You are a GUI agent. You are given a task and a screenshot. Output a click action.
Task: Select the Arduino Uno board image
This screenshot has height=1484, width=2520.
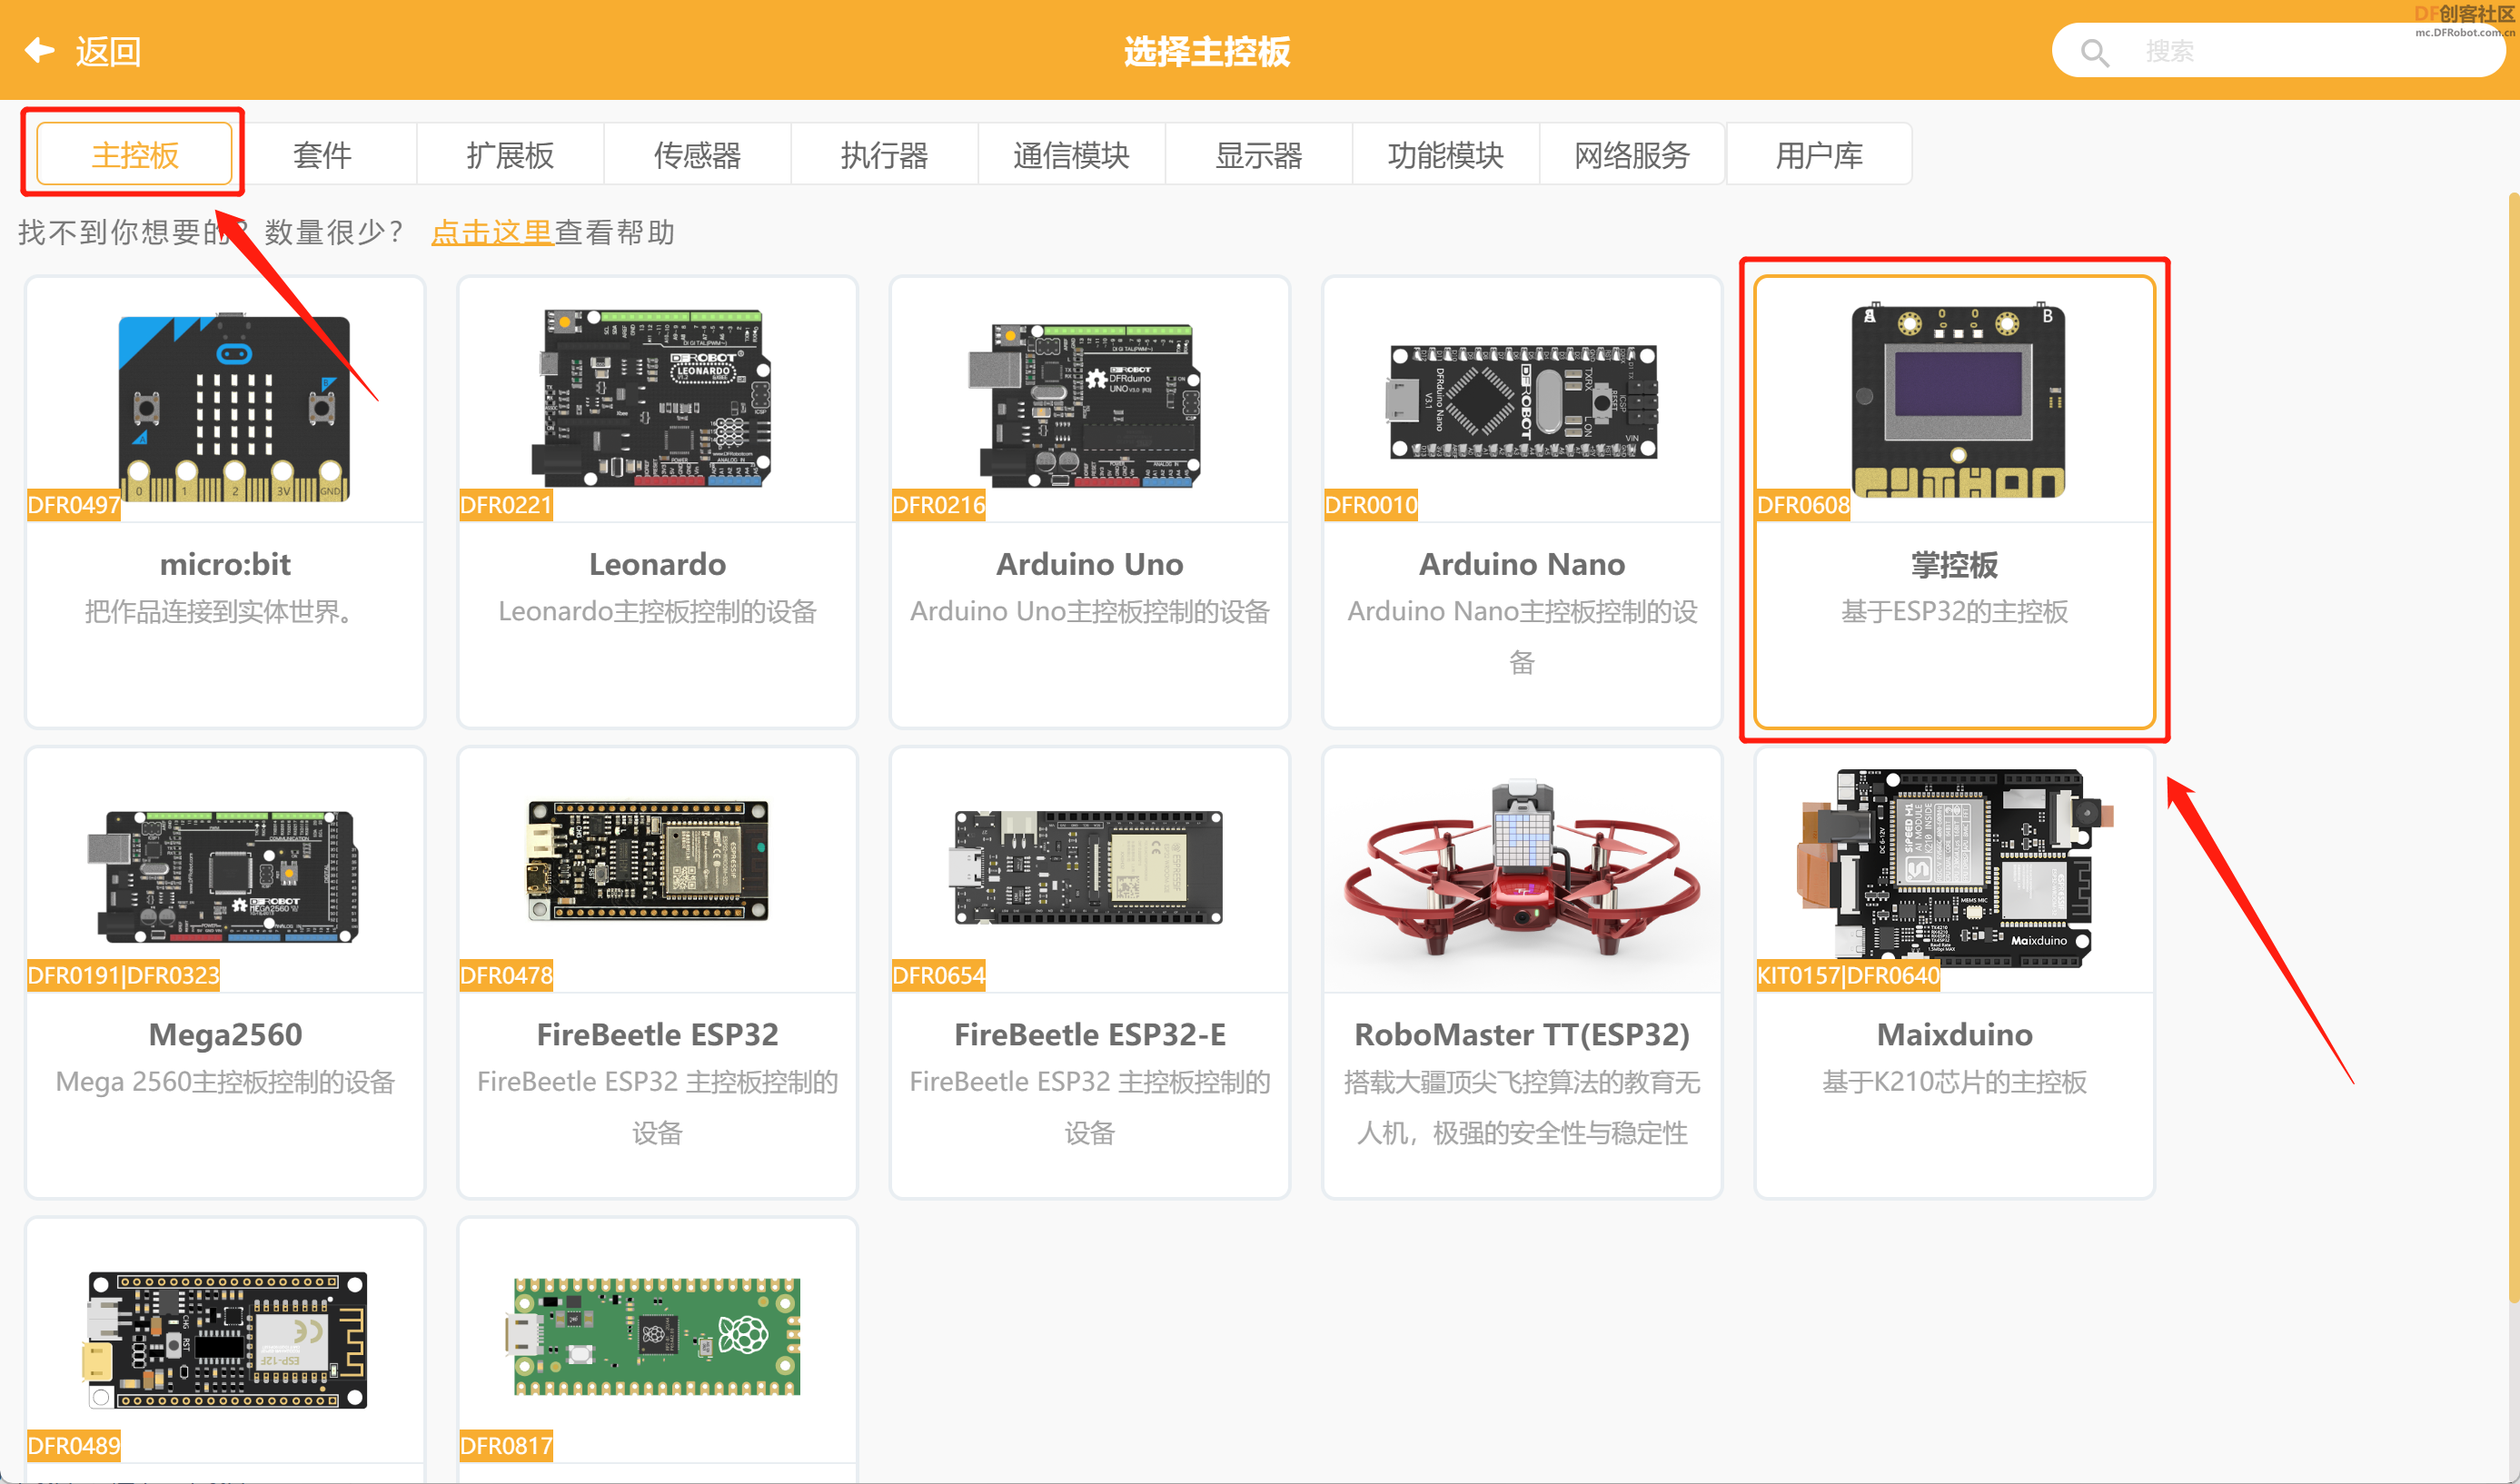click(1085, 405)
